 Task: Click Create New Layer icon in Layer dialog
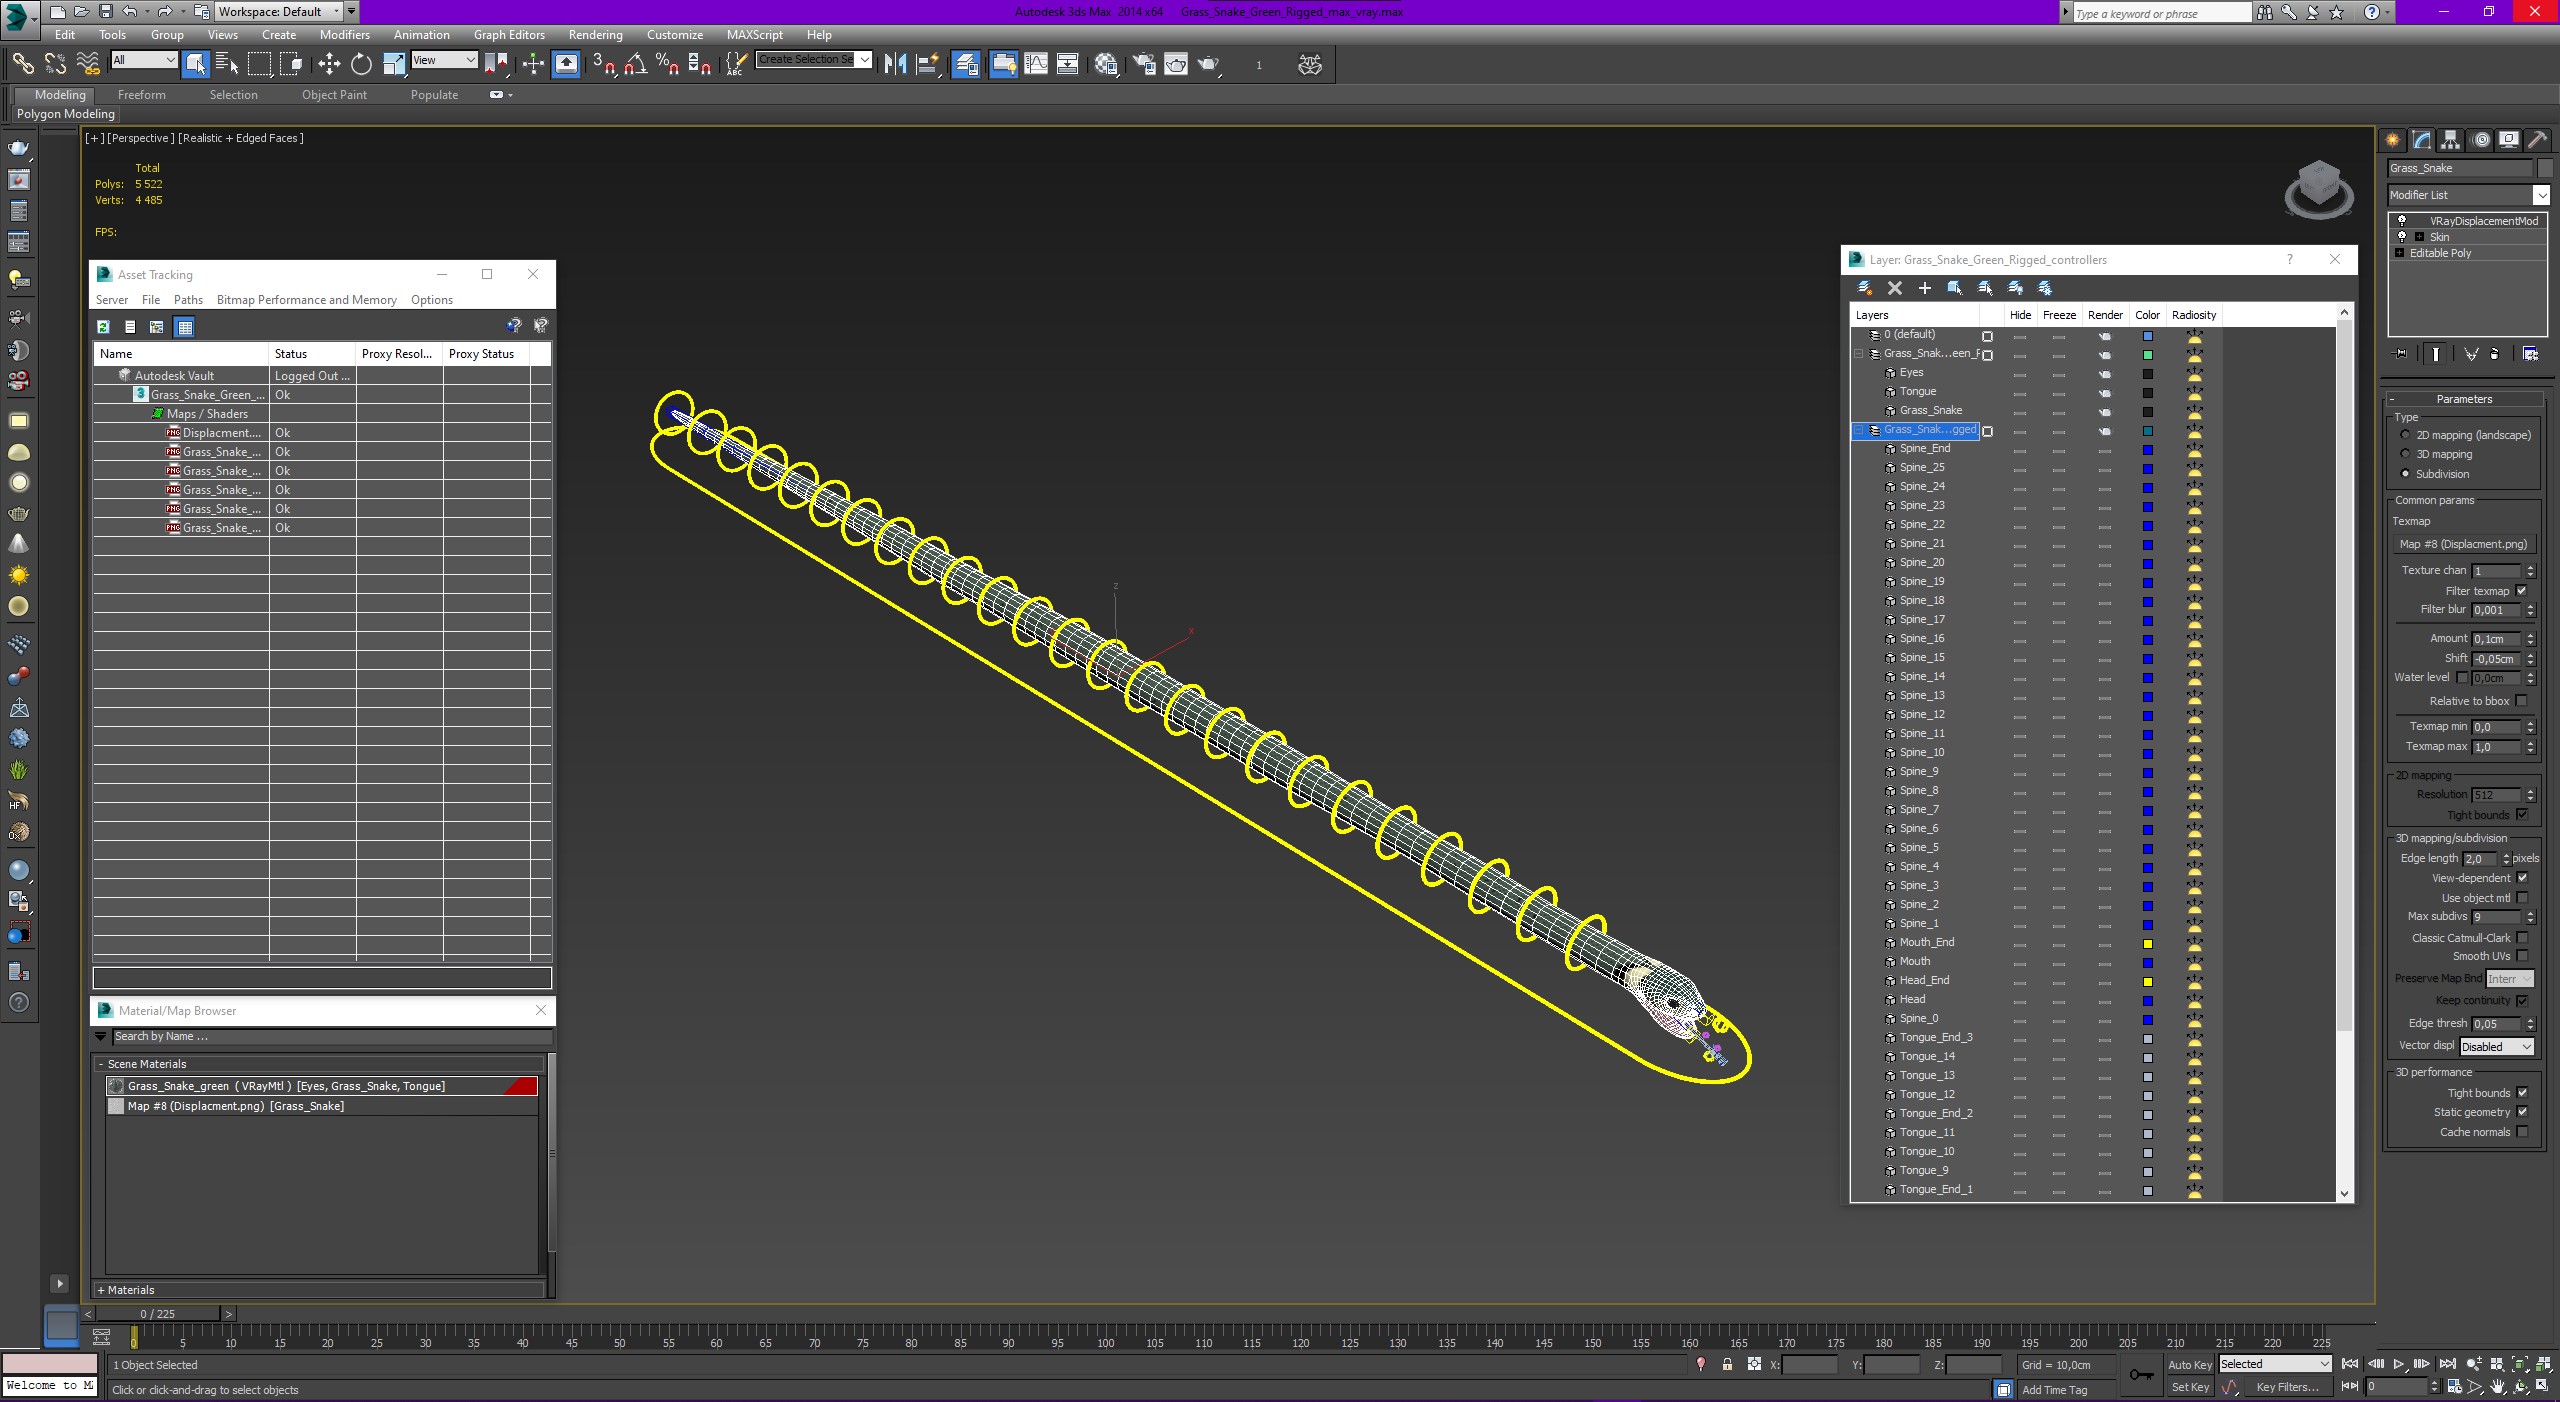(1864, 288)
